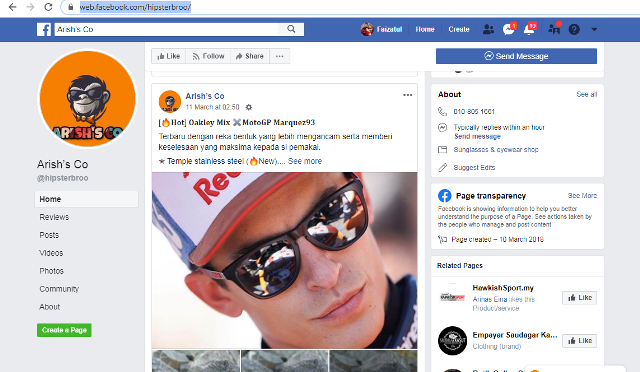The width and height of the screenshot is (640, 372).
Task: Click the Arish's Co page profile picture
Action: point(87,99)
